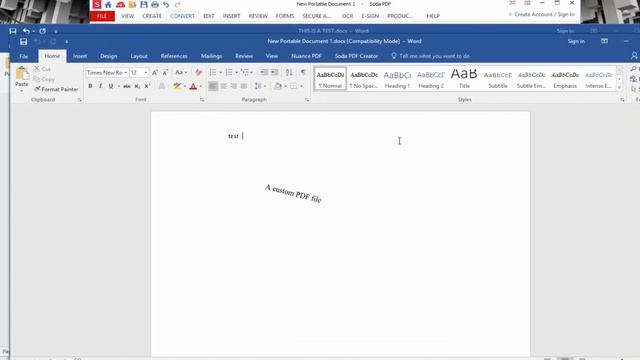Toggle Italic formatting

pyautogui.click(x=100, y=86)
